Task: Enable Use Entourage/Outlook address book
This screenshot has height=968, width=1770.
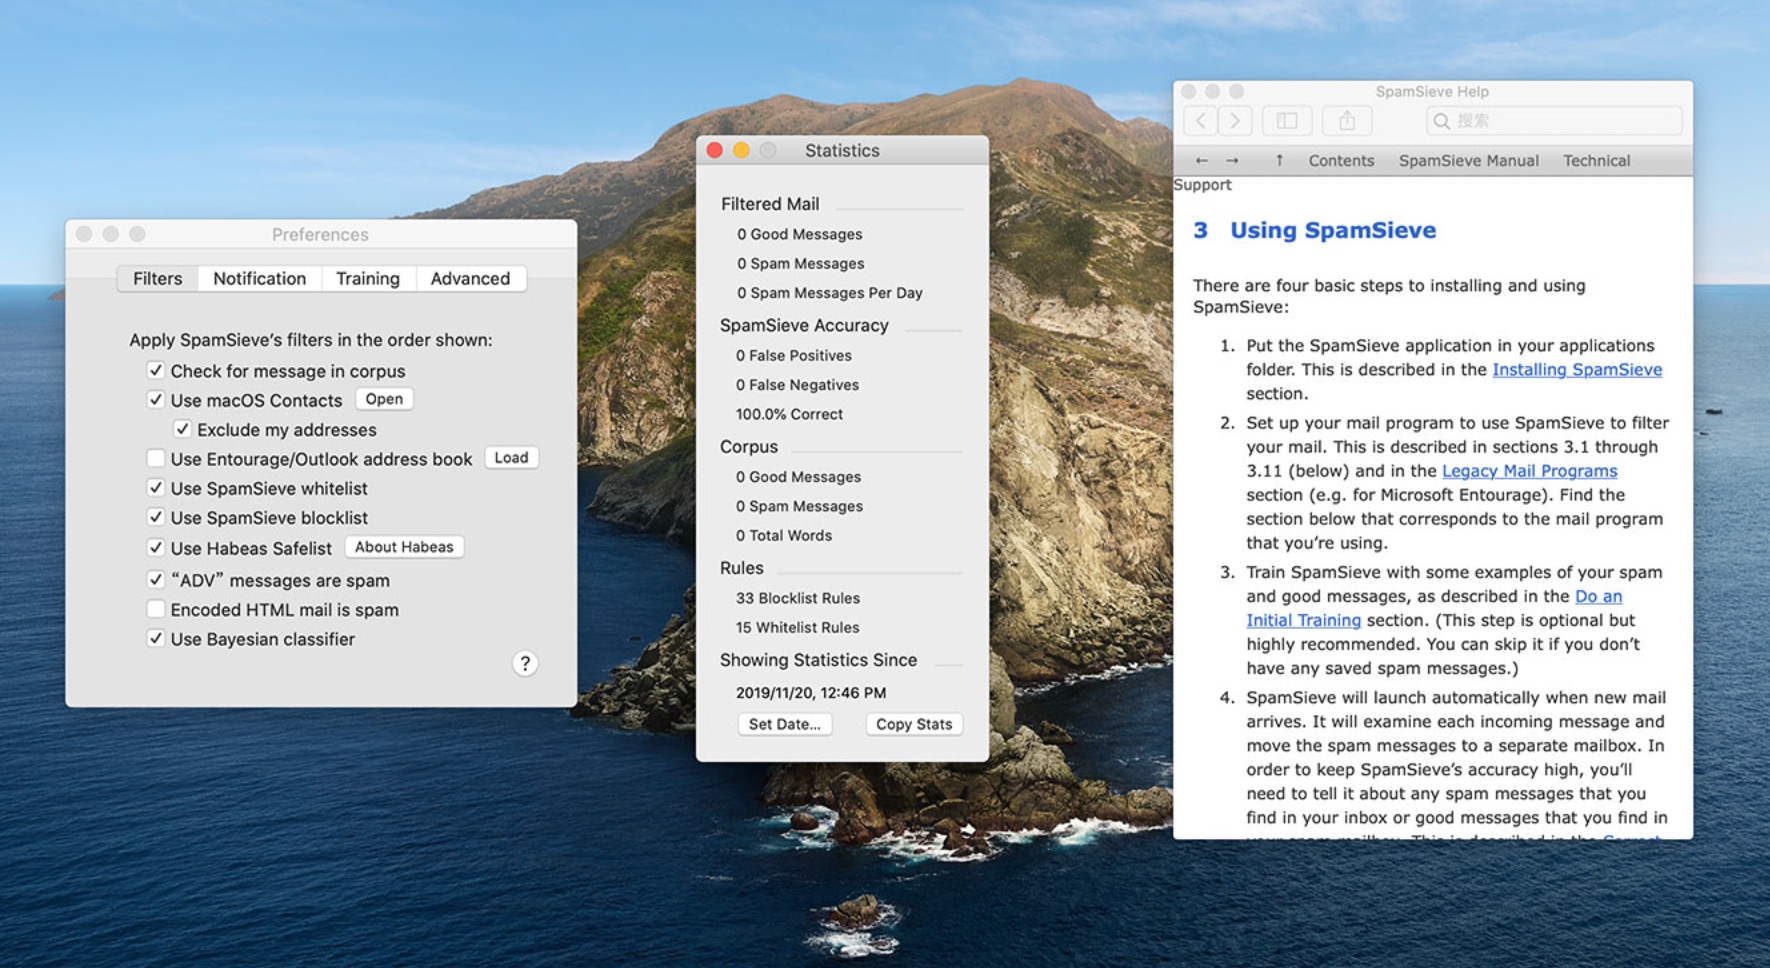Action: tap(156, 458)
